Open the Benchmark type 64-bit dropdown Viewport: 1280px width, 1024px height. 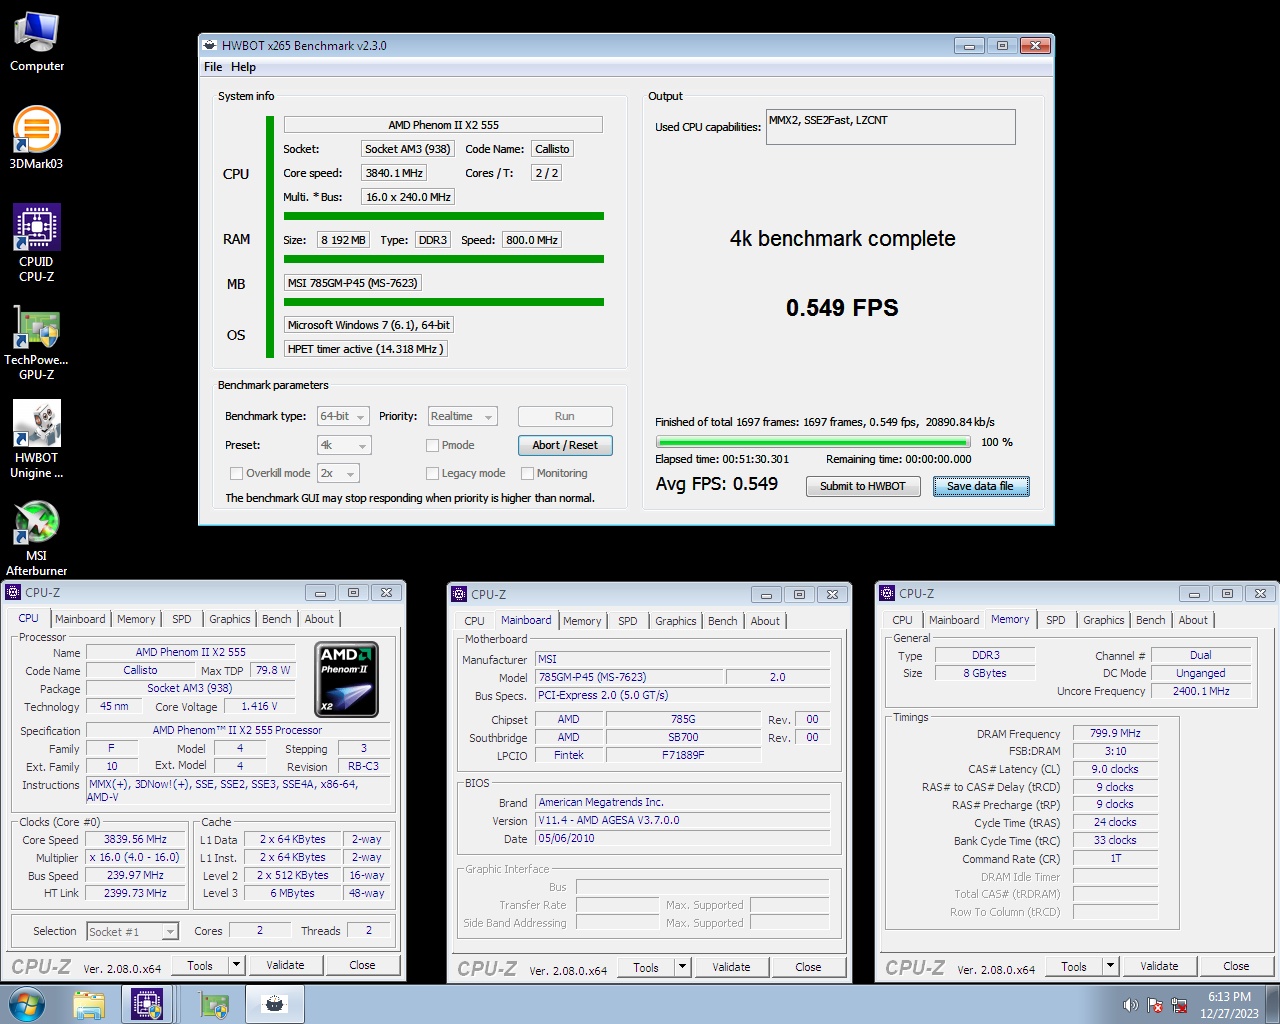point(343,416)
